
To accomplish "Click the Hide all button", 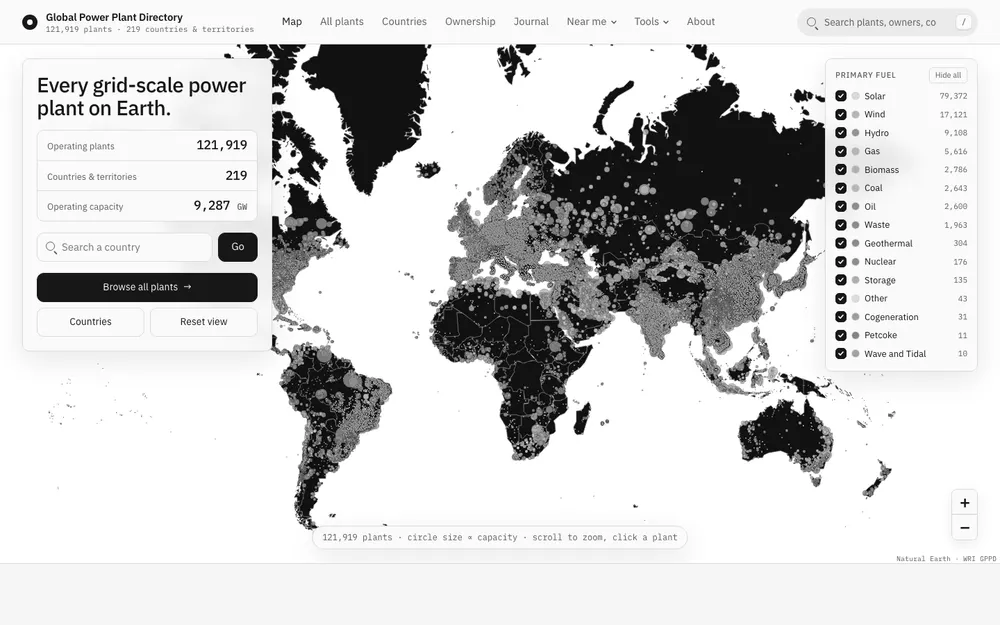I will pyautogui.click(x=948, y=75).
